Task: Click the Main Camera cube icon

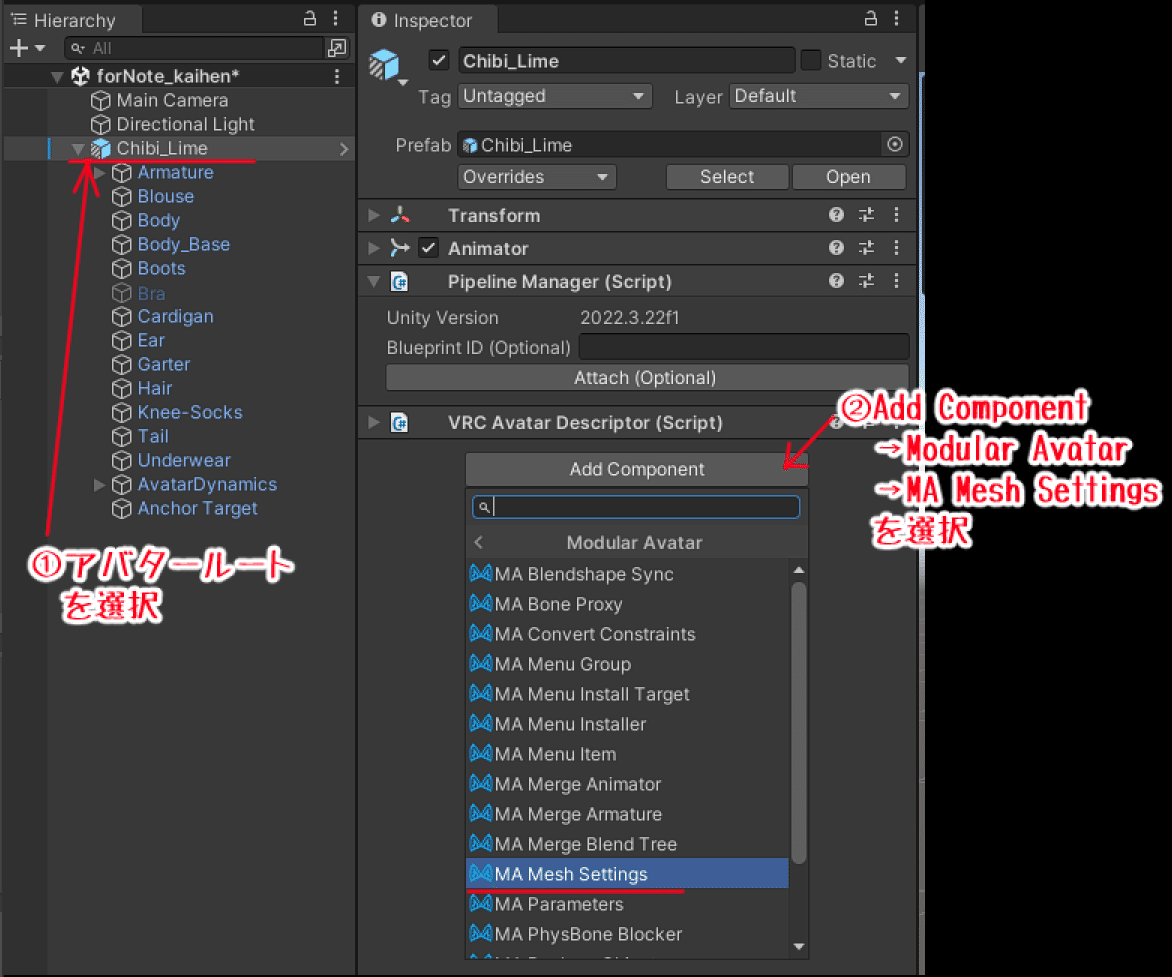Action: tap(100, 100)
